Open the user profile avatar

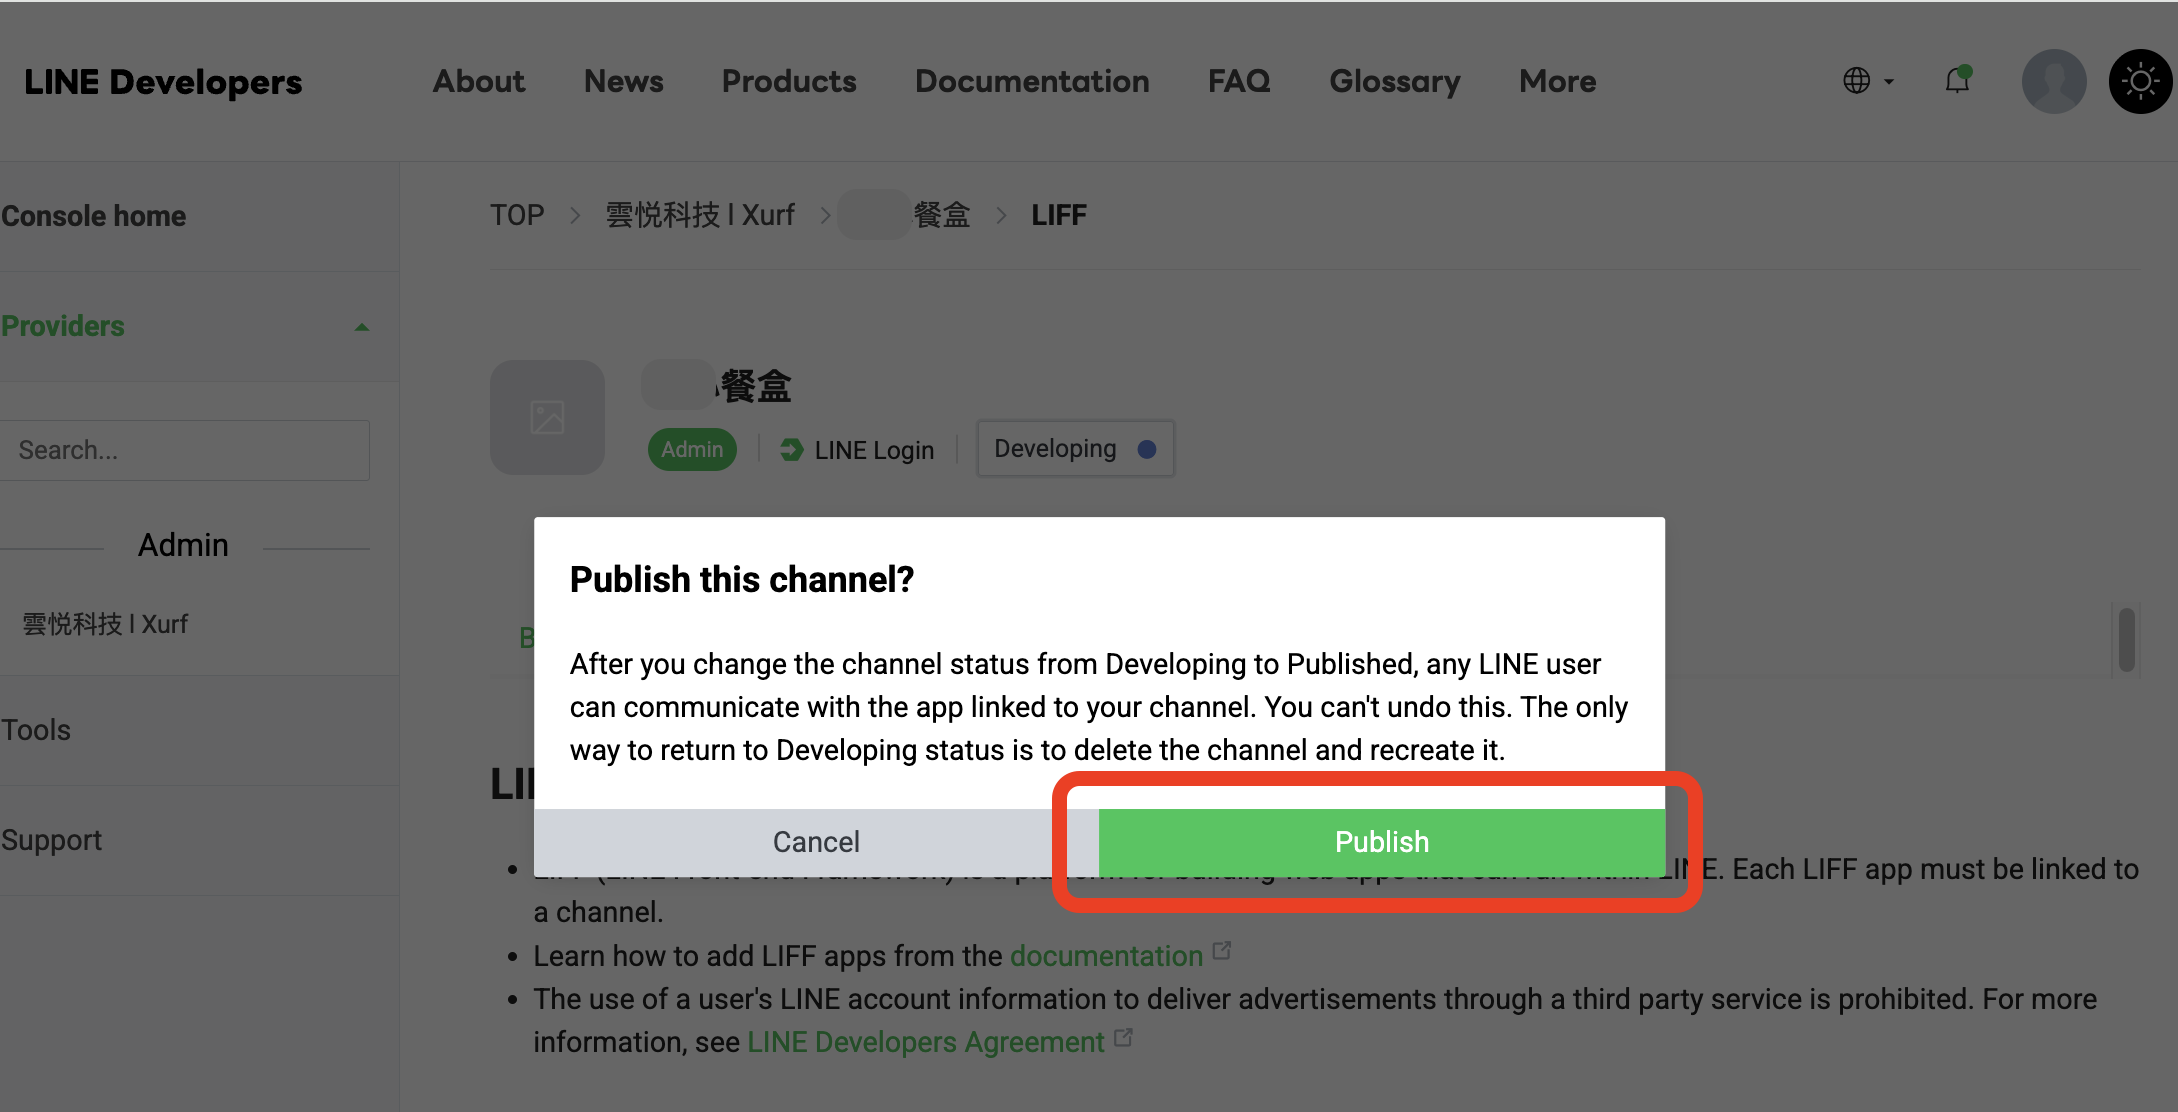point(2054,81)
